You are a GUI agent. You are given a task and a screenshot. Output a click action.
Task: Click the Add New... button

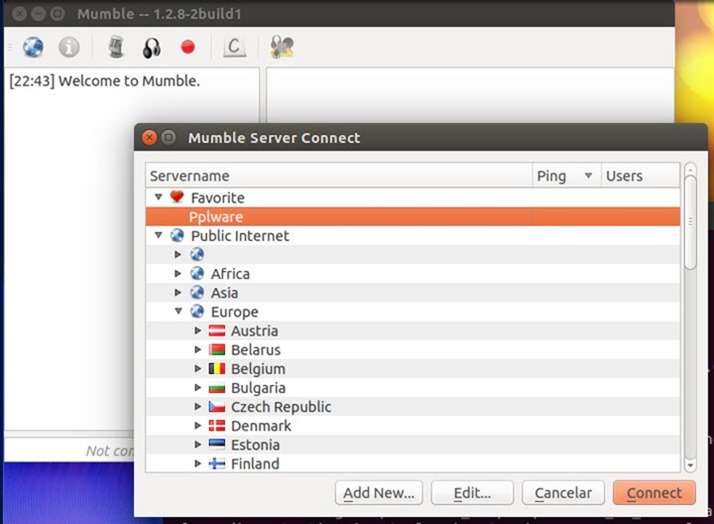tap(379, 493)
